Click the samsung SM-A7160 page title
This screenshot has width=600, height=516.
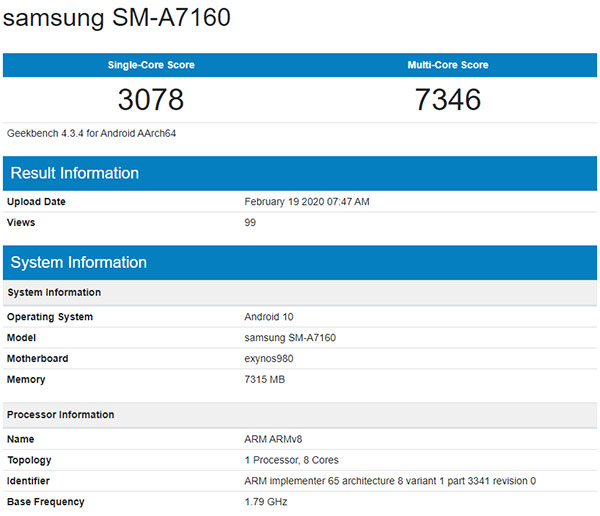(x=117, y=18)
